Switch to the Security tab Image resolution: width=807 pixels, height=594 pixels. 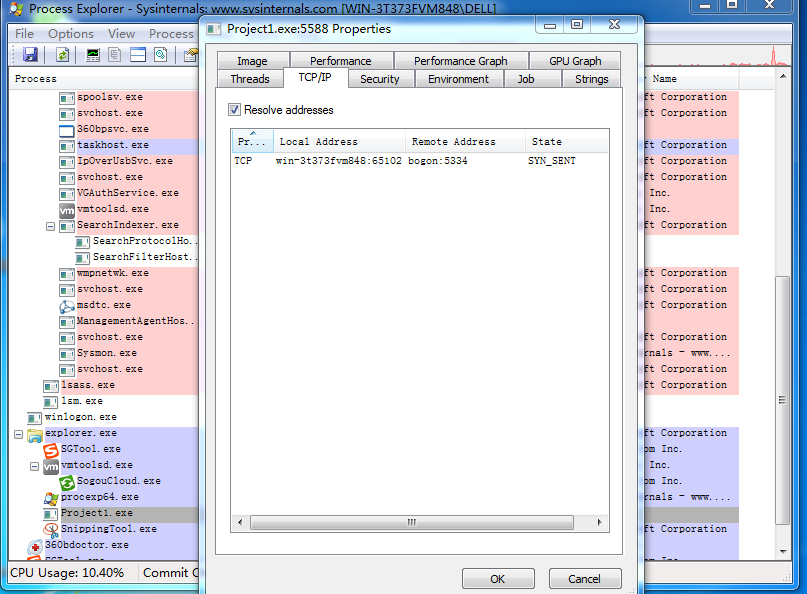pos(380,79)
